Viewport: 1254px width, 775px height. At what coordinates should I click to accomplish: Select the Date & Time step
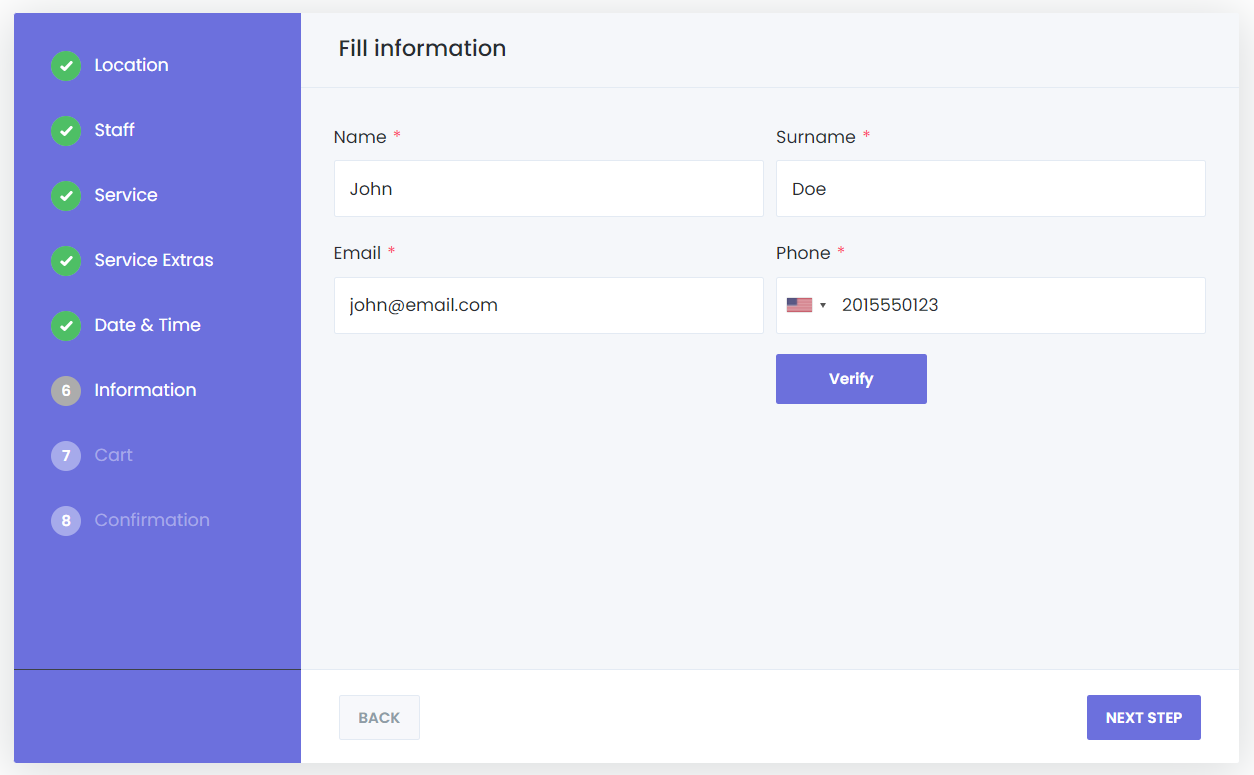pyautogui.click(x=147, y=325)
